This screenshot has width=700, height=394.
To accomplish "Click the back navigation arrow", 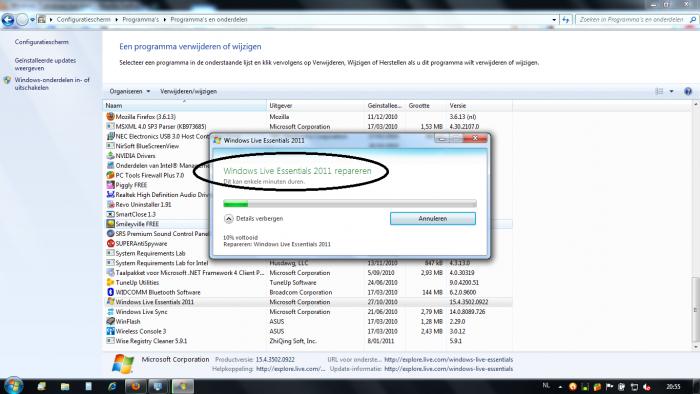I will [8, 20].
